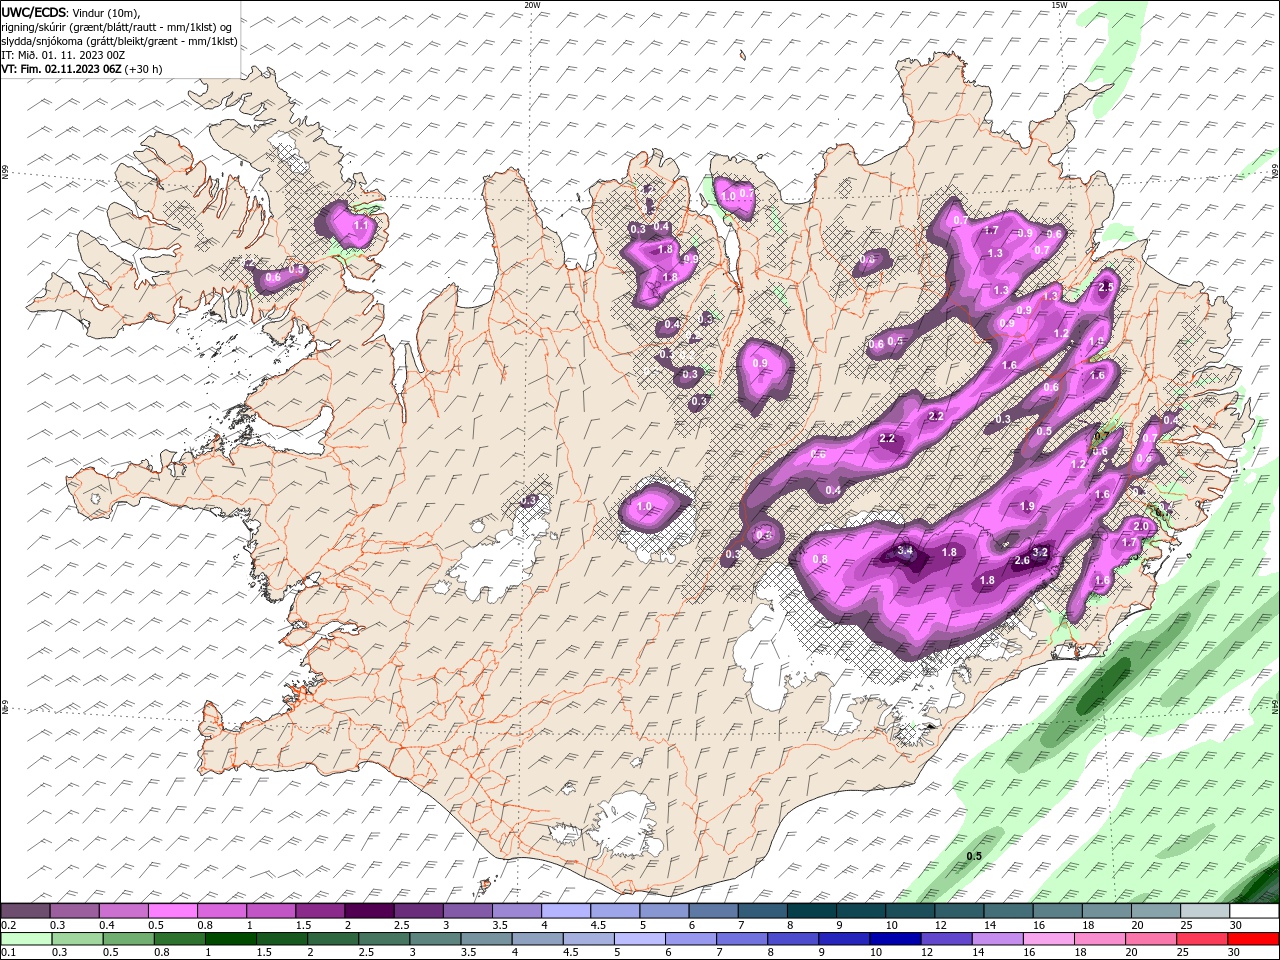Pick the lilac 14 swatch in the rain legend

click(995, 939)
